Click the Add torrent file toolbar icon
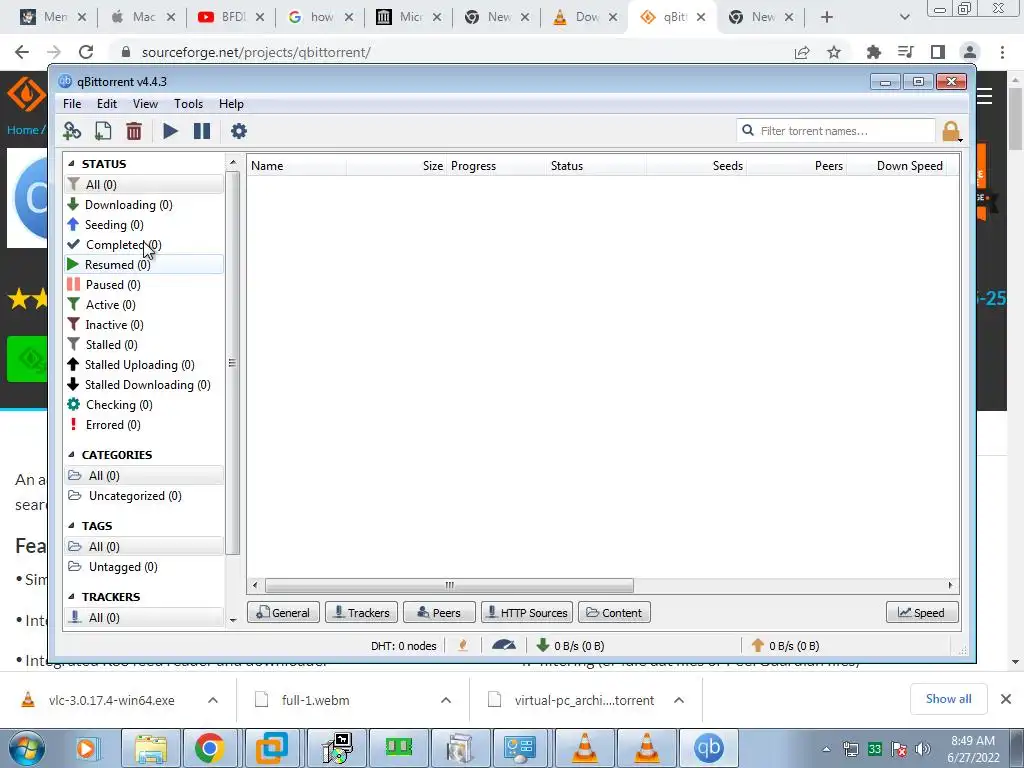Viewport: 1024px width, 768px height. pyautogui.click(x=103, y=131)
